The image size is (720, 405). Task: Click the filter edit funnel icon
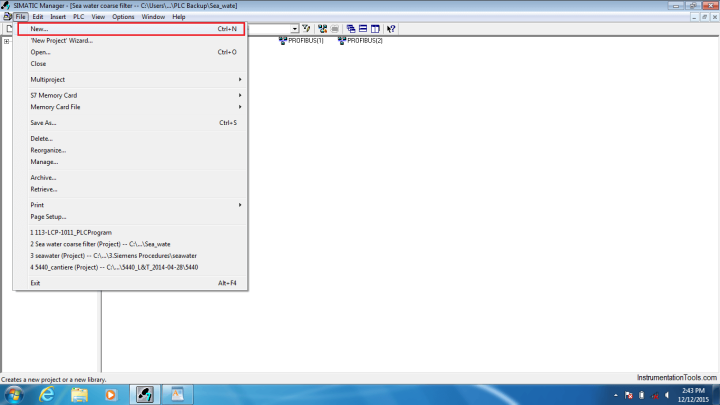tap(306, 29)
